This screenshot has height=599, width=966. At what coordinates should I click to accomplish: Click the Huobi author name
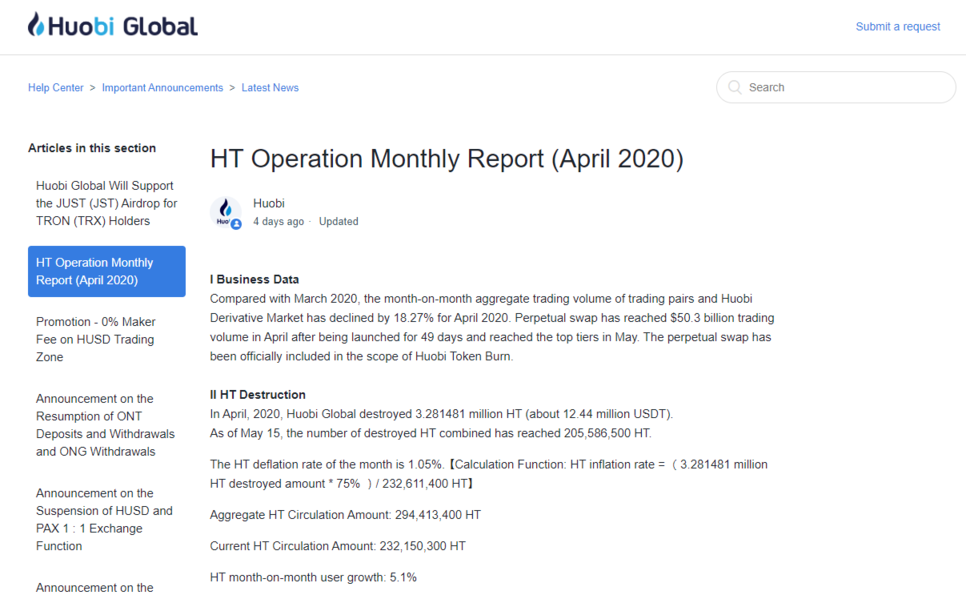269,203
